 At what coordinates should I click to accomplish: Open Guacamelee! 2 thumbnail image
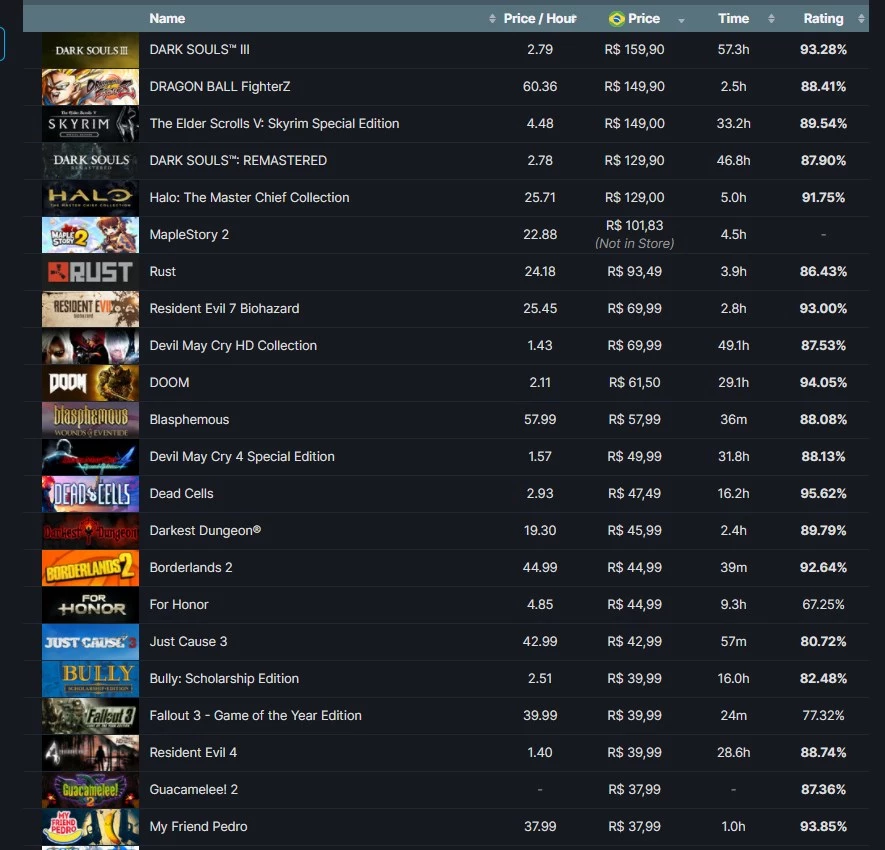pyautogui.click(x=90, y=790)
